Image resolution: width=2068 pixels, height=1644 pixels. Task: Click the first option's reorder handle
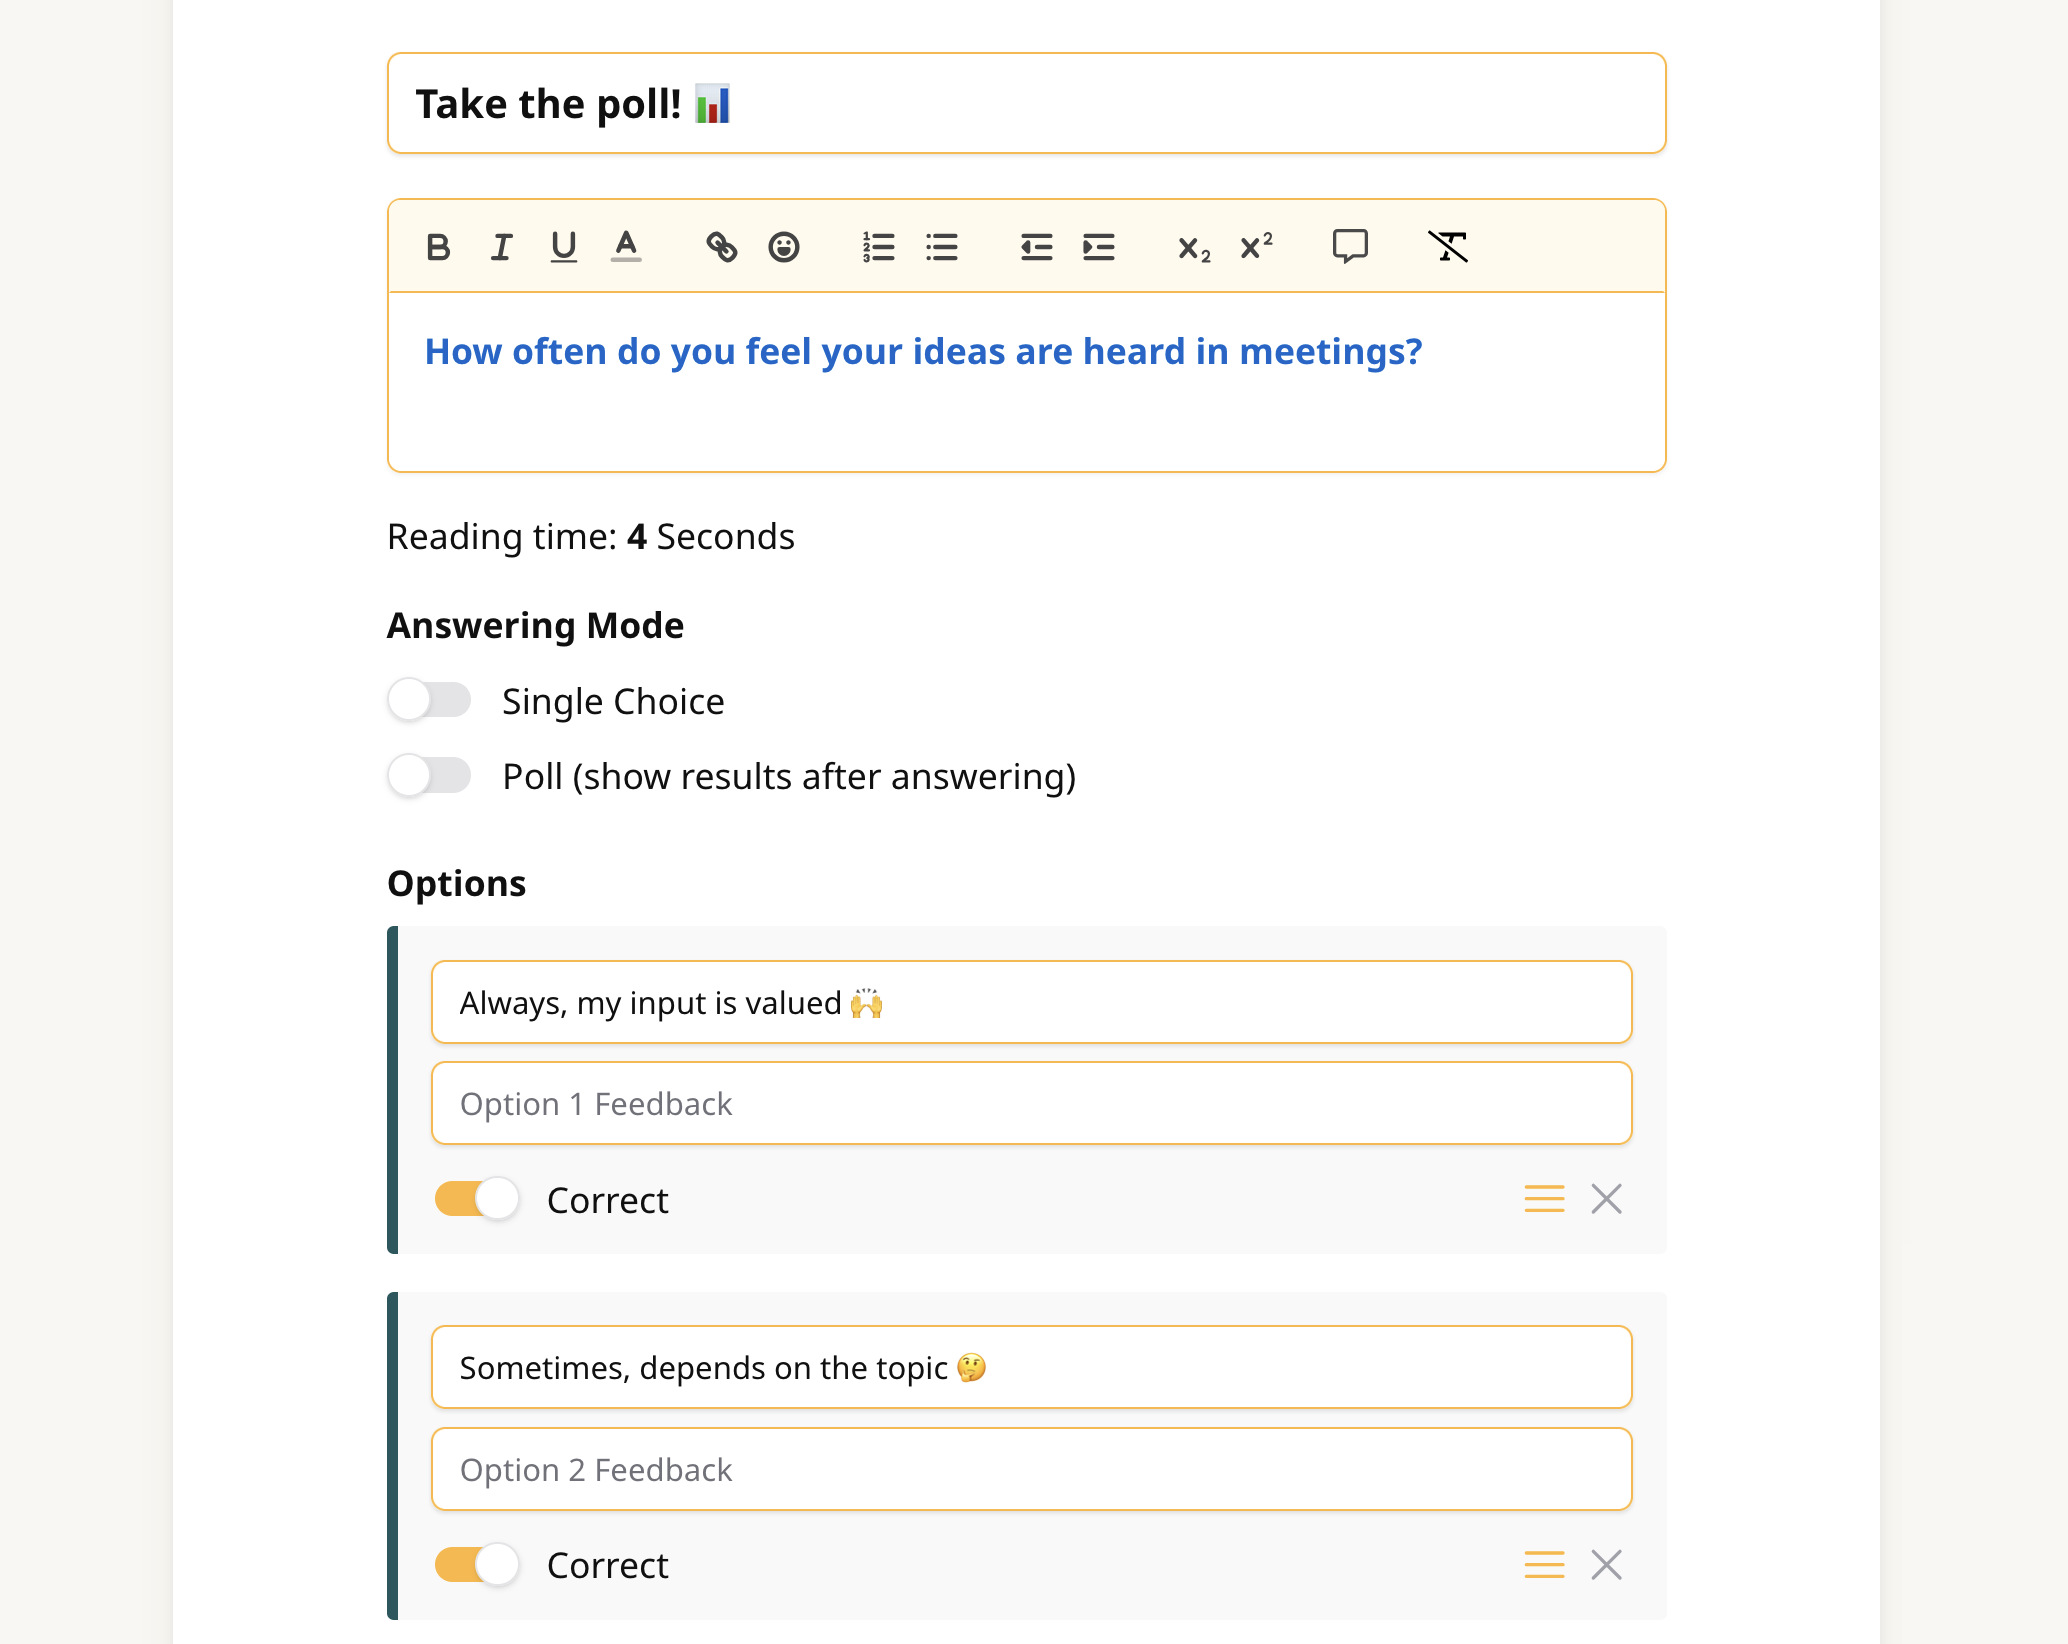[1544, 1198]
